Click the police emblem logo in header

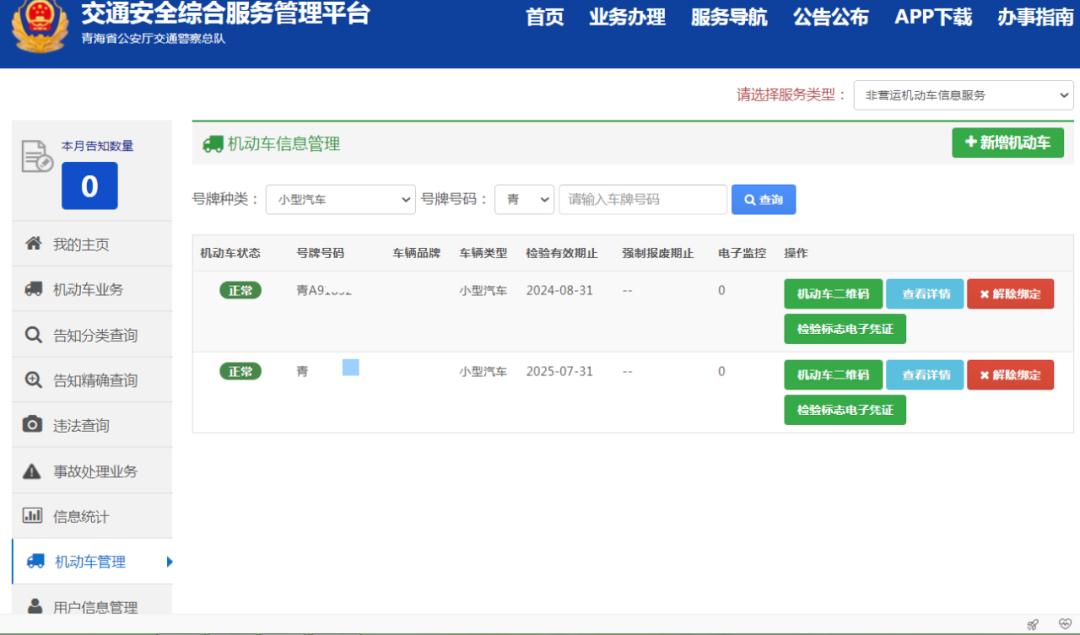pos(40,27)
